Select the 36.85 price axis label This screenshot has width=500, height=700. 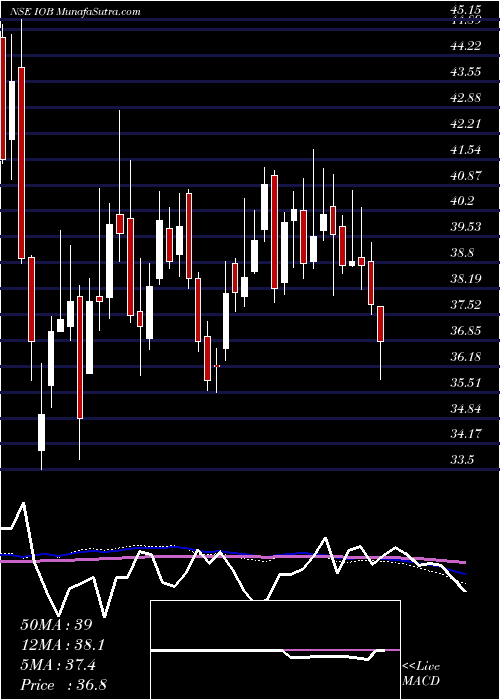click(465, 331)
